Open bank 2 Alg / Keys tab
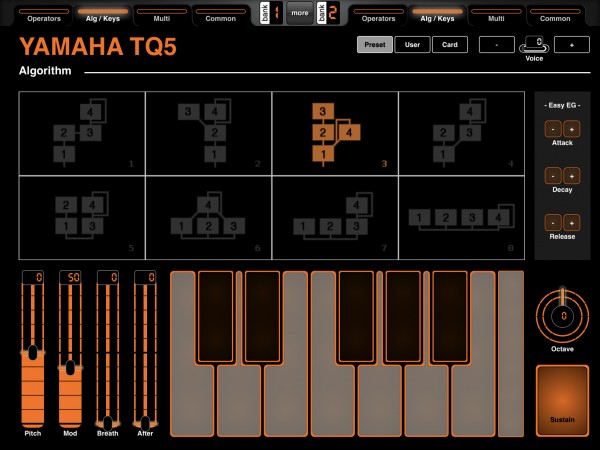Screen dimensions: 600x450 [437, 16]
